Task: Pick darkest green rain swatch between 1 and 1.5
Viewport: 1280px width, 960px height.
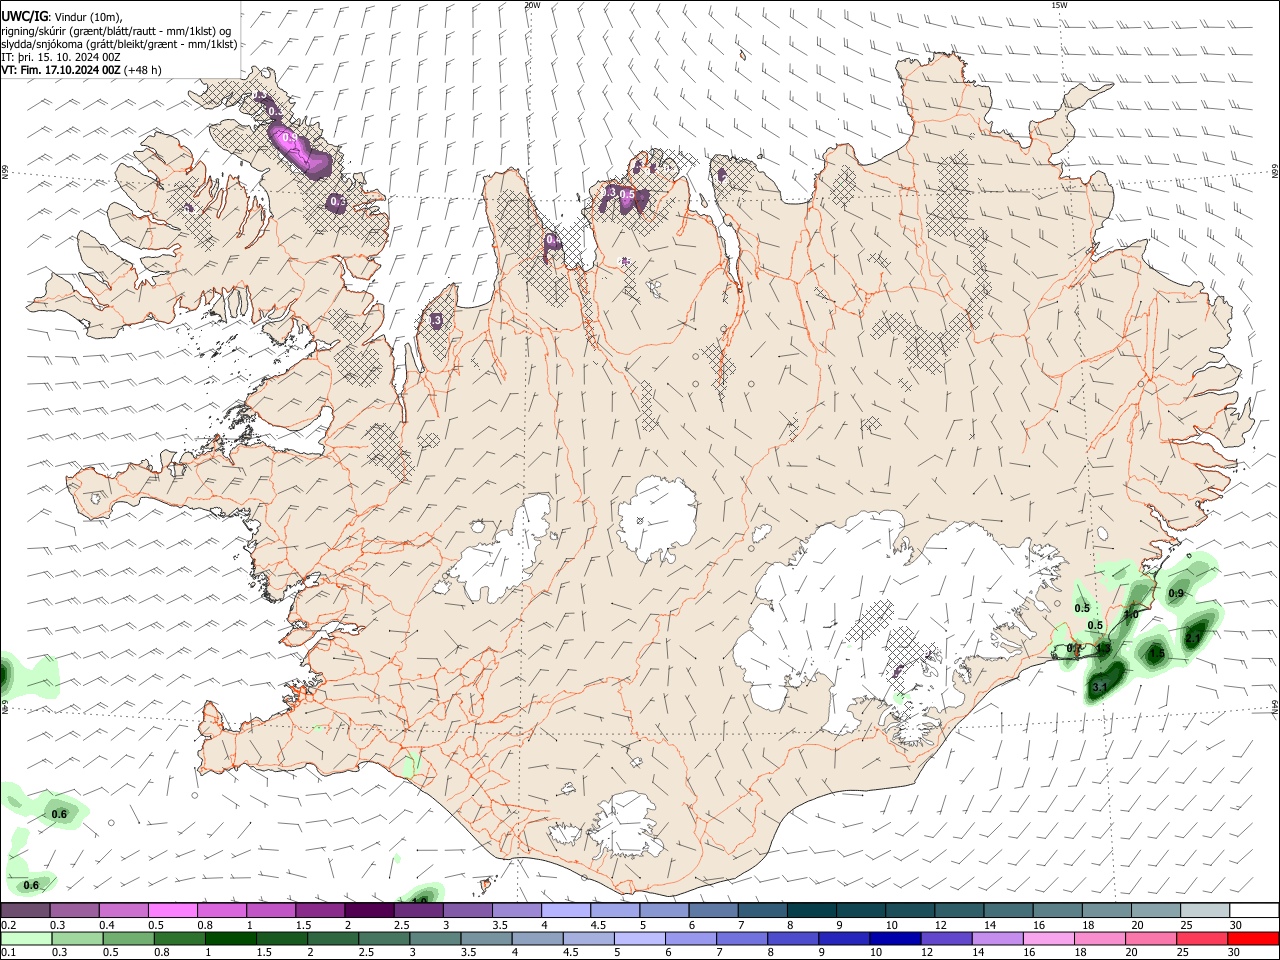Action: pos(231,938)
